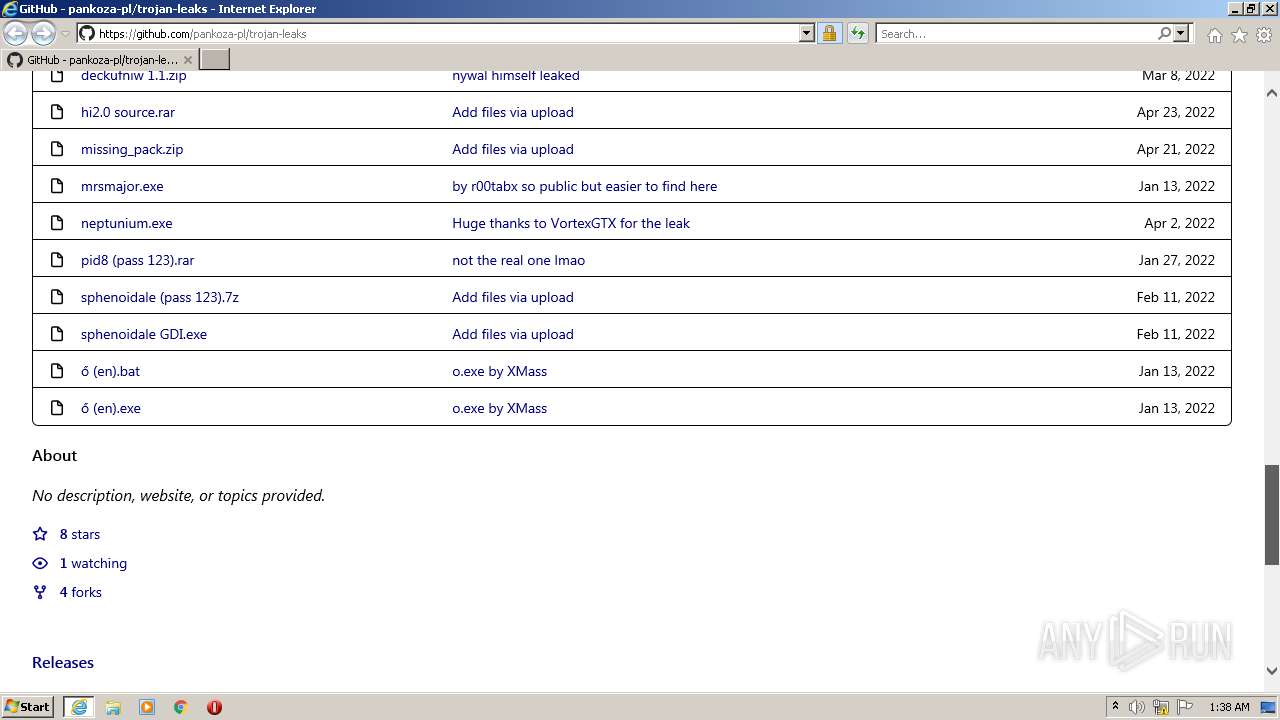1280x720 pixels.
Task: Open file pid8 (pass 123).rar
Action: (138, 260)
